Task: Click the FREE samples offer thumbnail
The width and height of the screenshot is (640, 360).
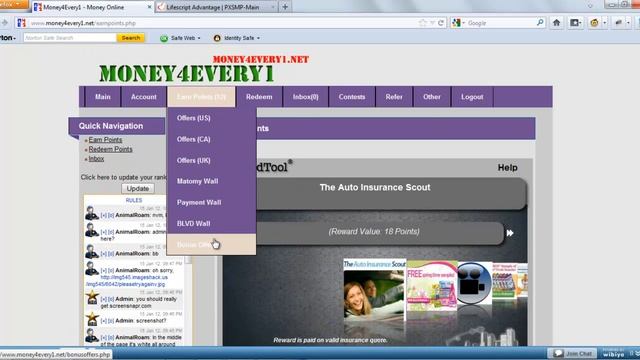Action: tap(432, 286)
